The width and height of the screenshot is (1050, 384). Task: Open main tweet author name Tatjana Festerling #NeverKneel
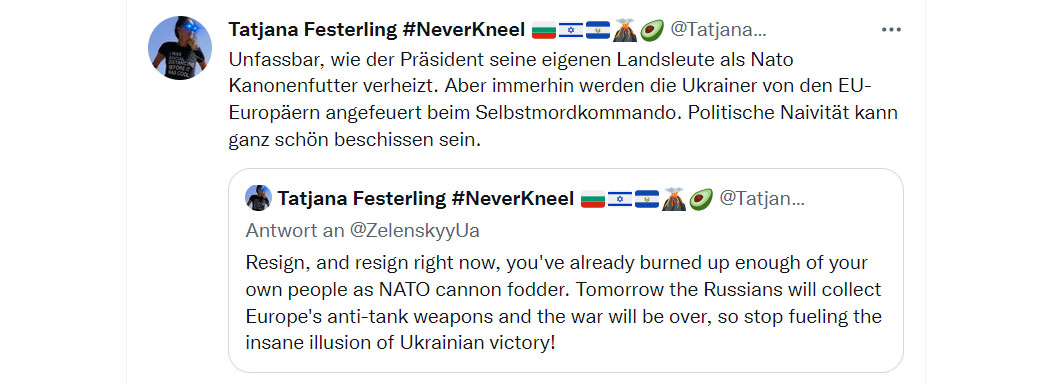[x=376, y=29]
